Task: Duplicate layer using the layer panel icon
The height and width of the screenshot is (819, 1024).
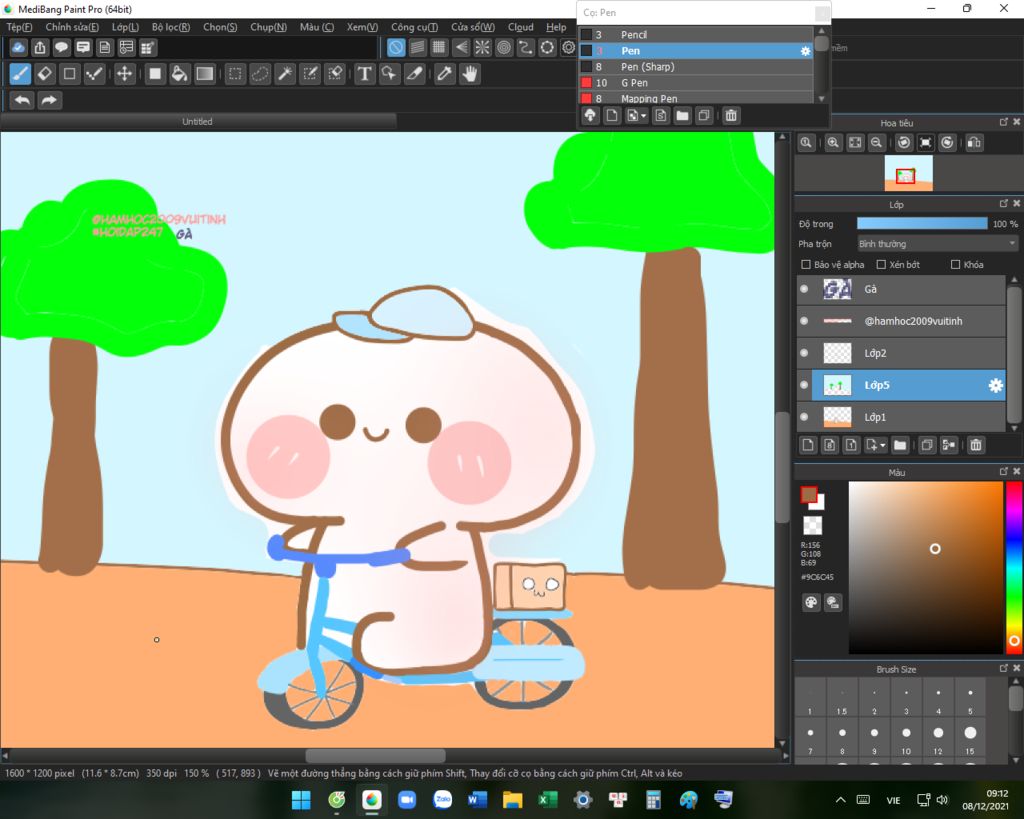Action: (x=927, y=445)
